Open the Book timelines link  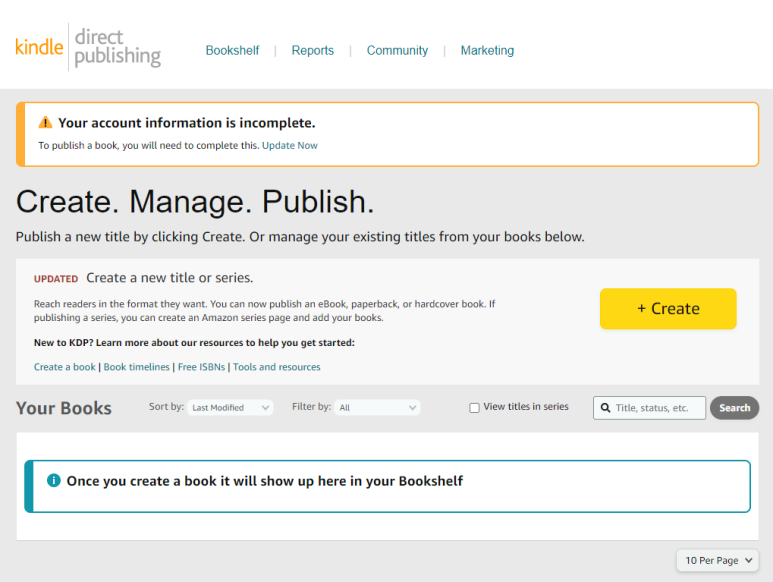[137, 367]
